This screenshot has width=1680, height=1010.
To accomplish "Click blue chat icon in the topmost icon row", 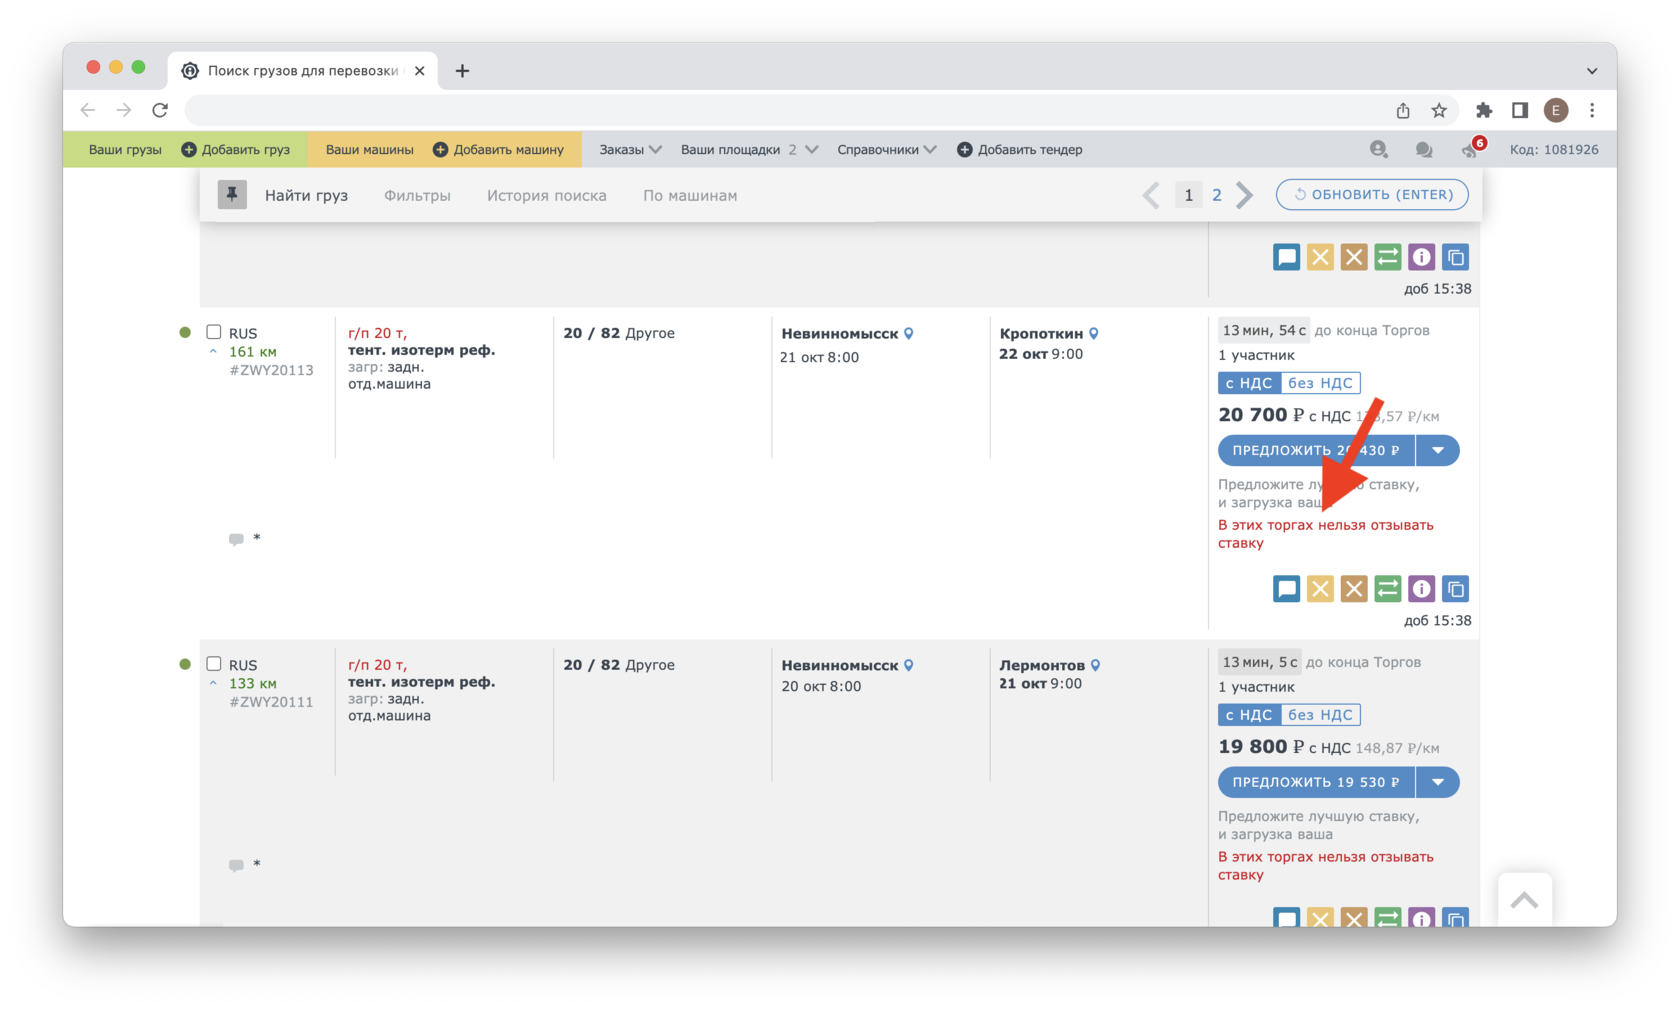I will click(x=1286, y=257).
